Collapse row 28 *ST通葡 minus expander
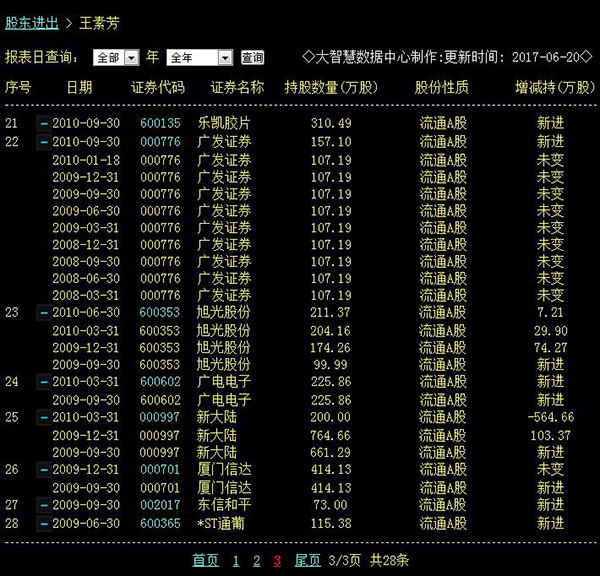 tap(44, 523)
